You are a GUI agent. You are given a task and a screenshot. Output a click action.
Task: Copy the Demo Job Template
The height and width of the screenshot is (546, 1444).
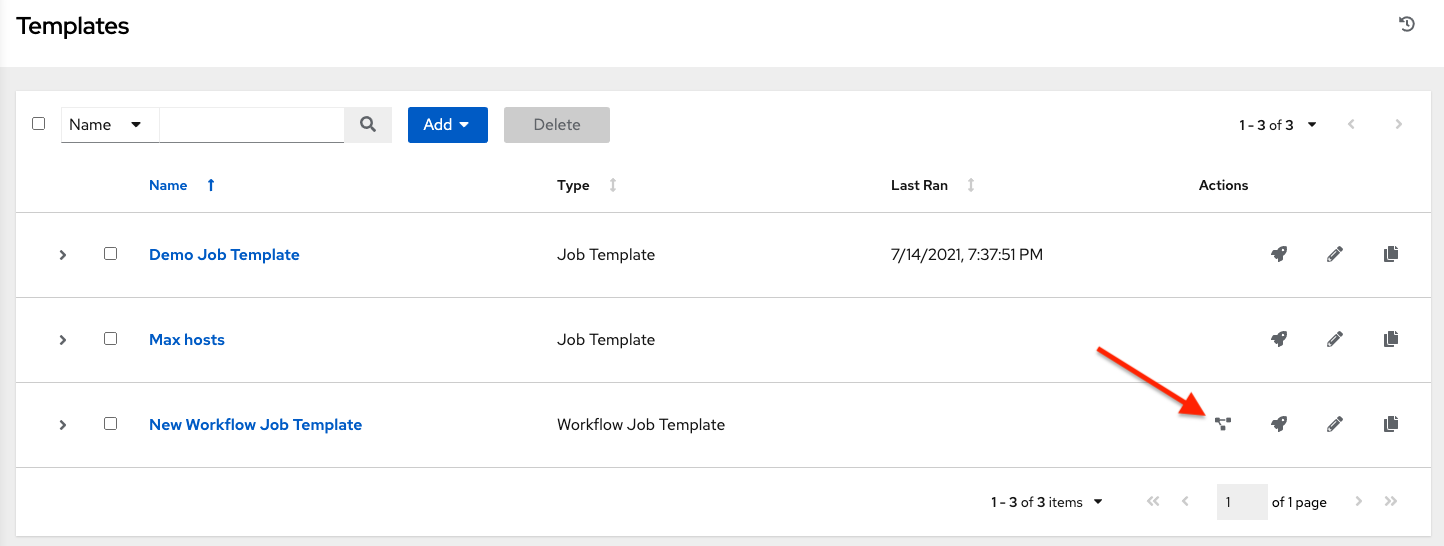tap(1390, 254)
